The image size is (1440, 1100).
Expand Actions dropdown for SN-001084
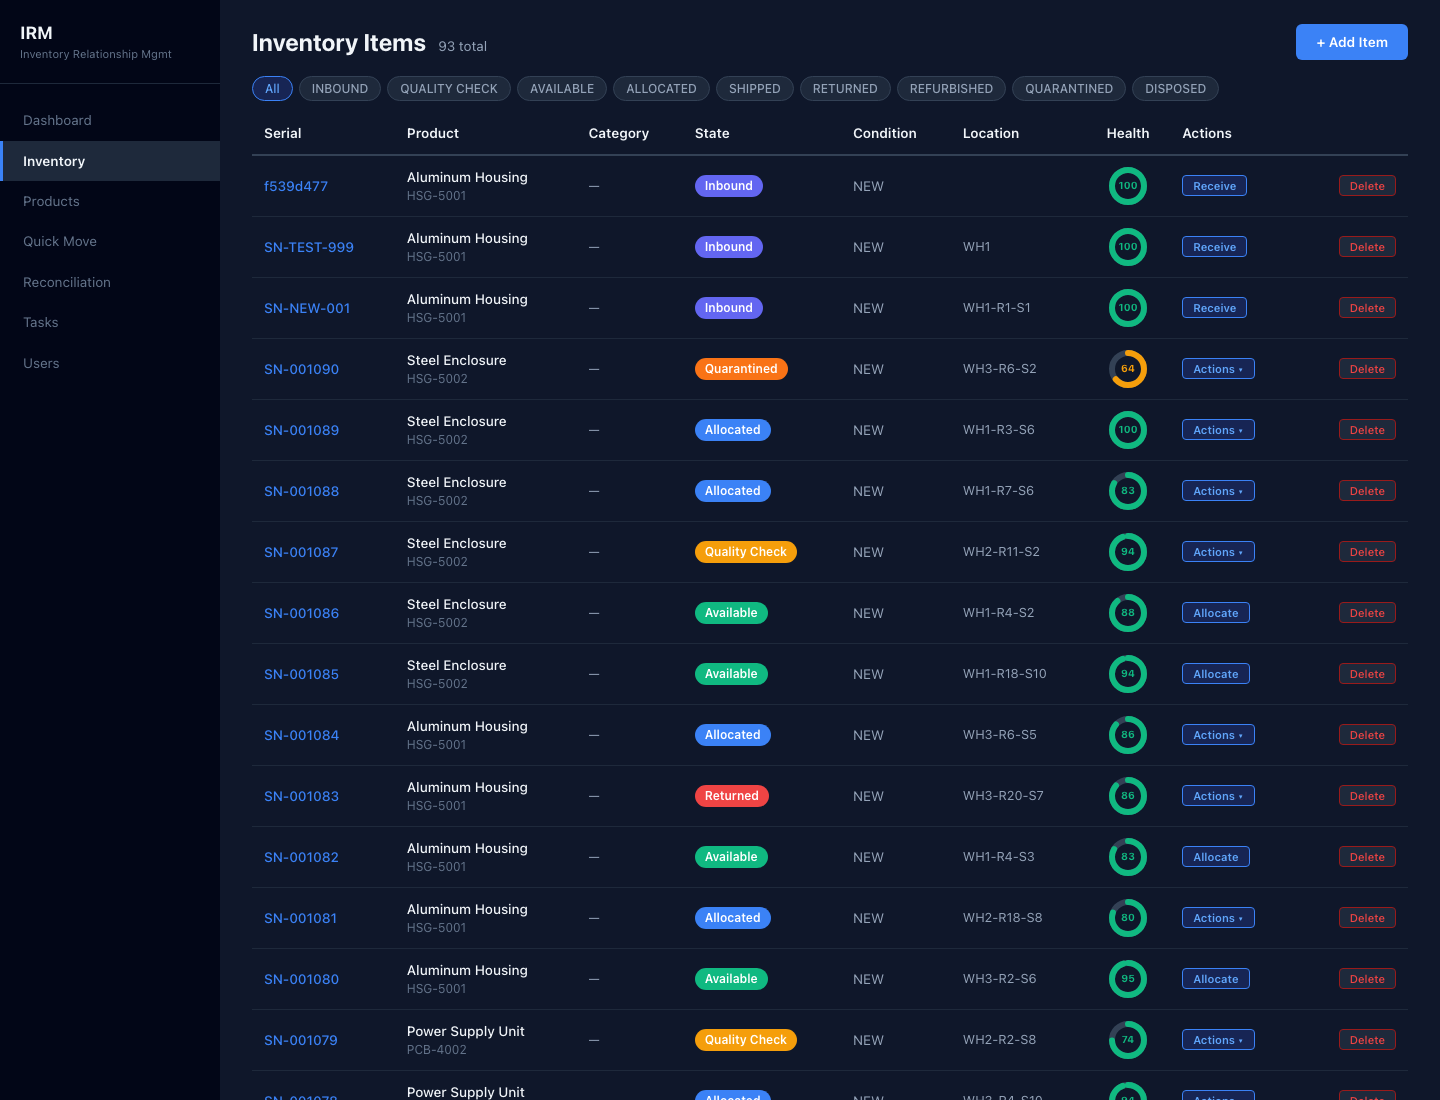(1218, 735)
